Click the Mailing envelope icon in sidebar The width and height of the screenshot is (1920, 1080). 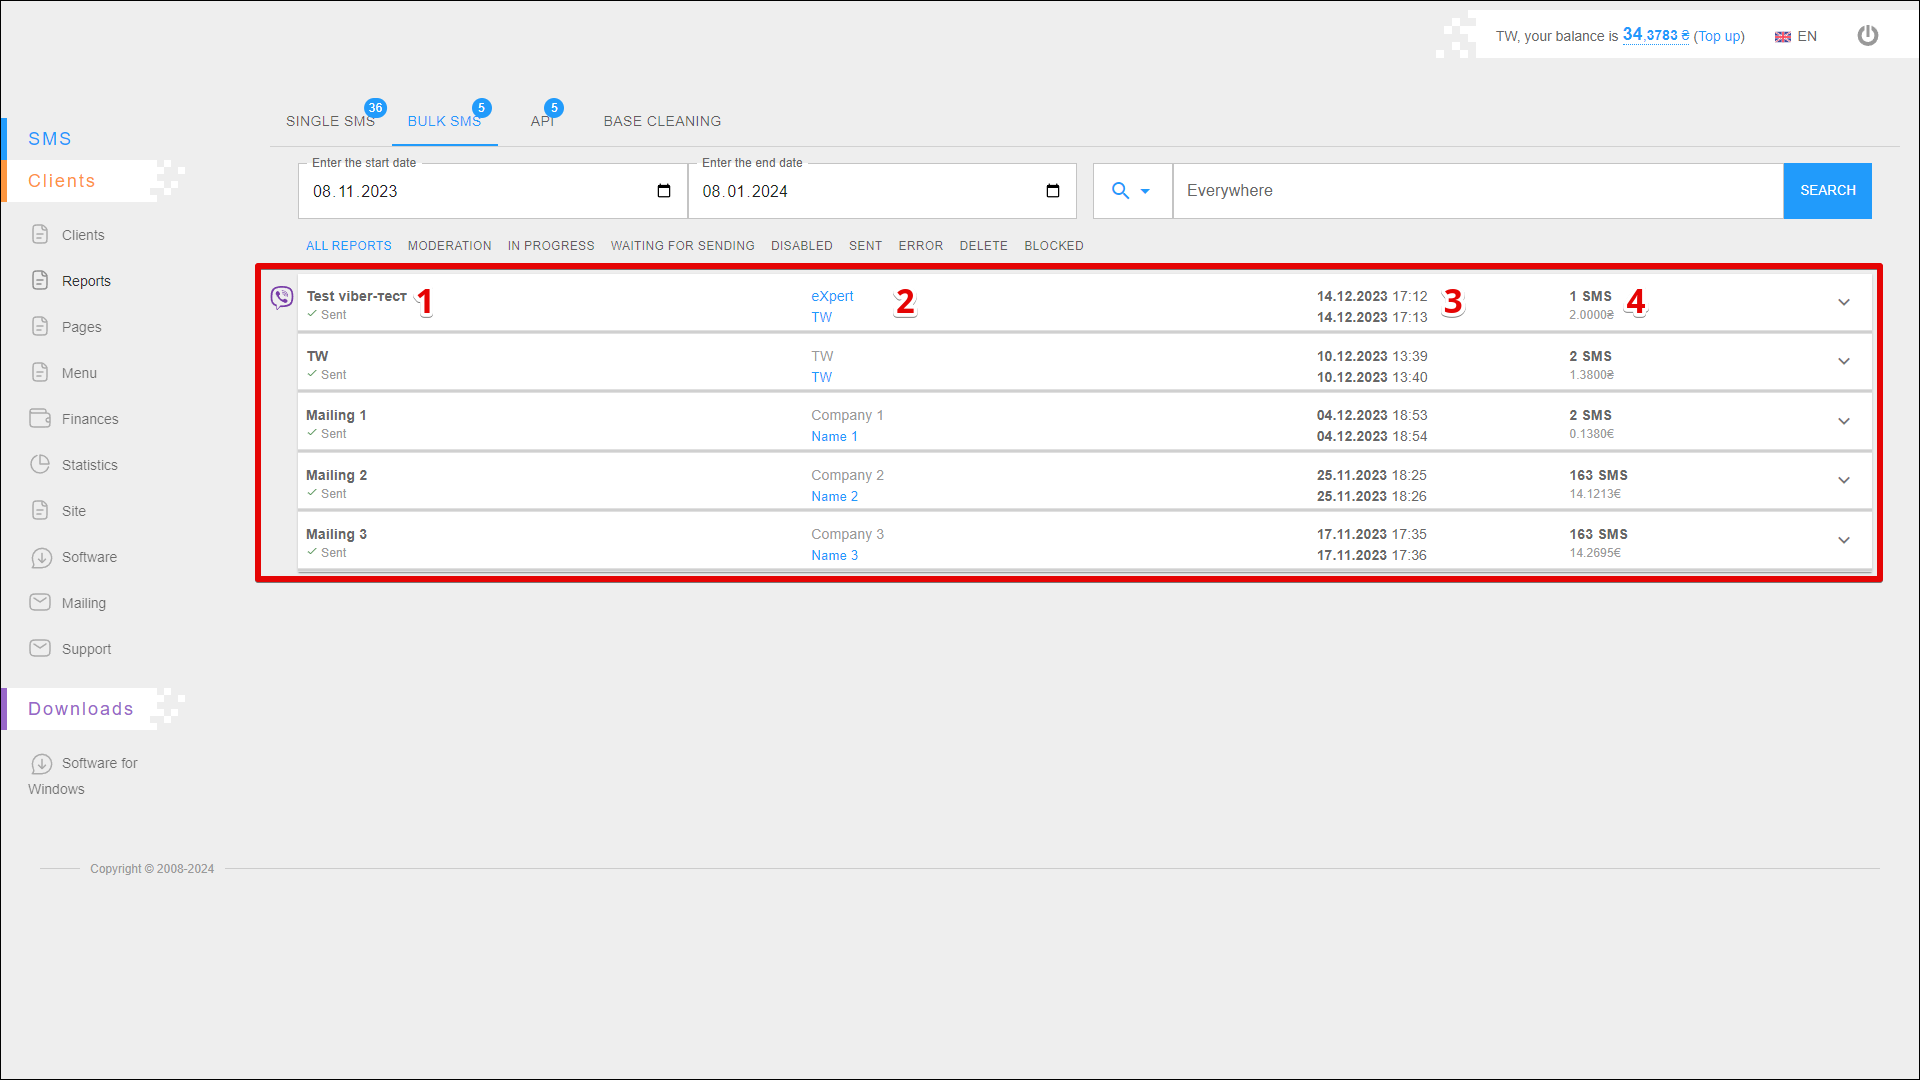point(40,602)
